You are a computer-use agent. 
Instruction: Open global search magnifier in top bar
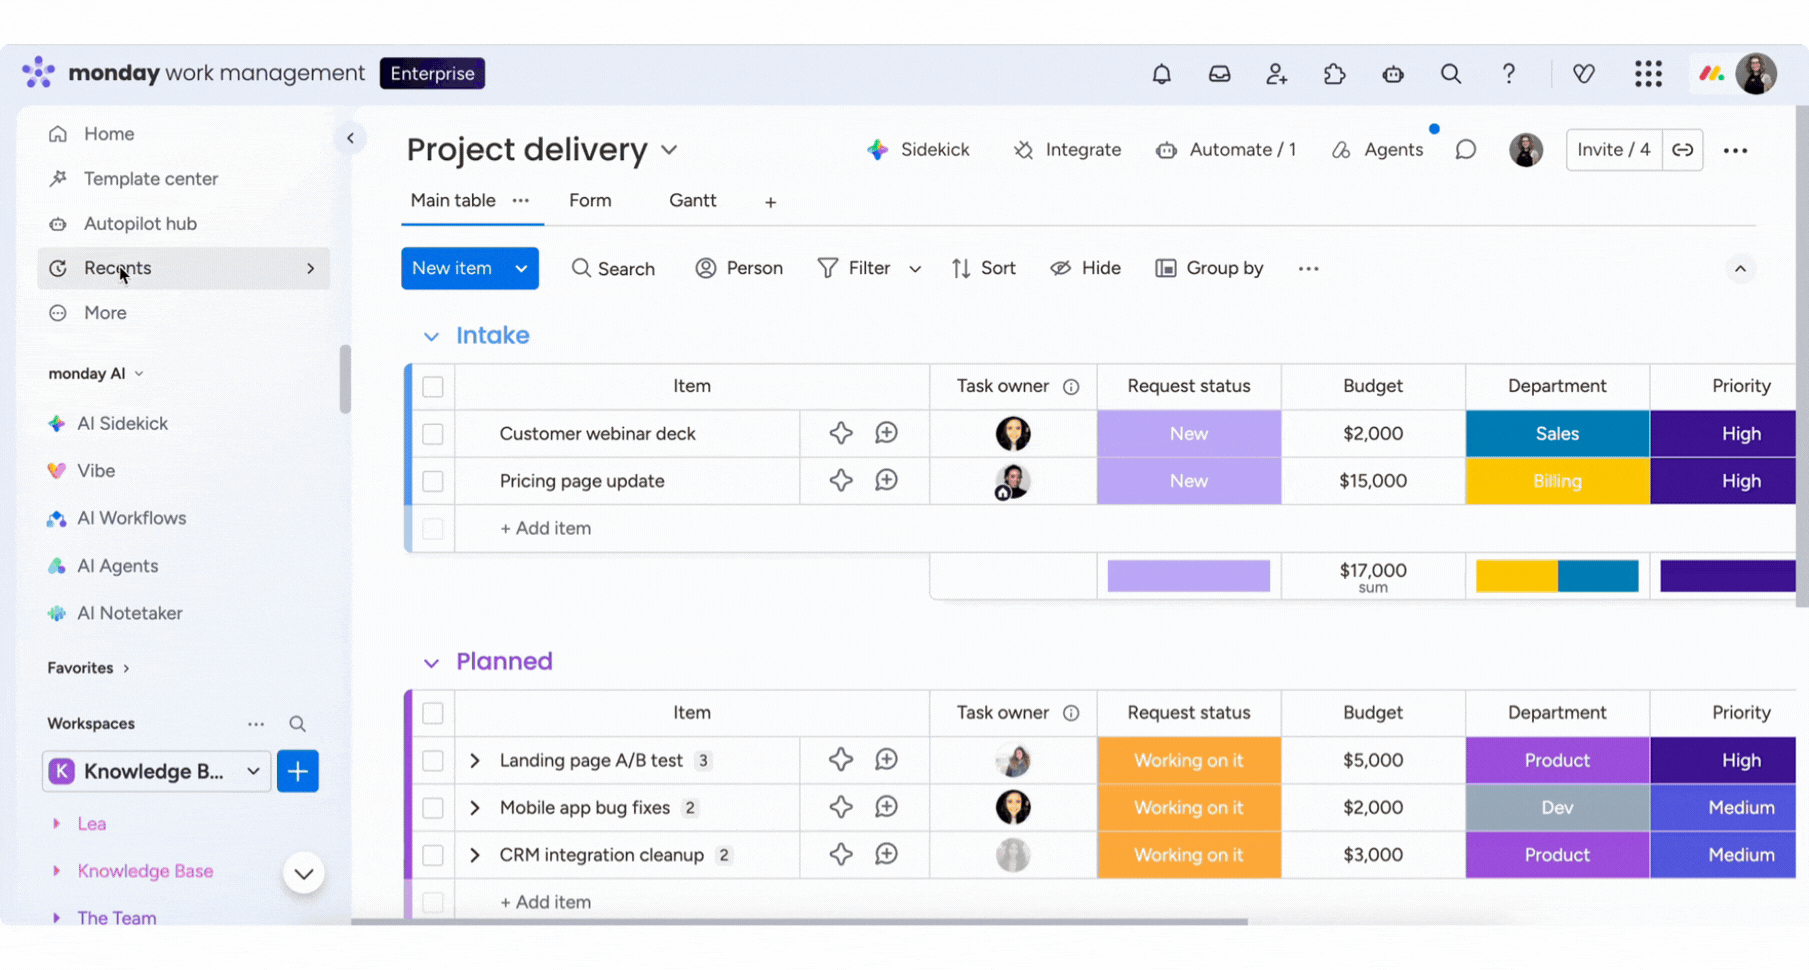click(x=1450, y=74)
